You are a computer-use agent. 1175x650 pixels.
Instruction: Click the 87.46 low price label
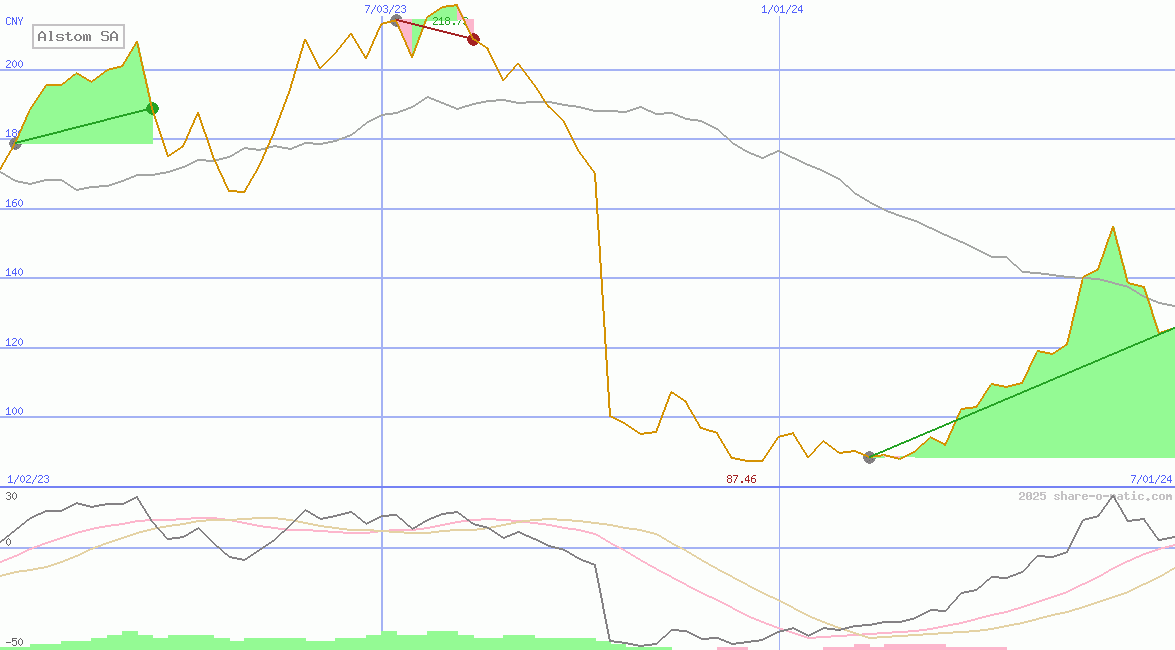(x=741, y=480)
